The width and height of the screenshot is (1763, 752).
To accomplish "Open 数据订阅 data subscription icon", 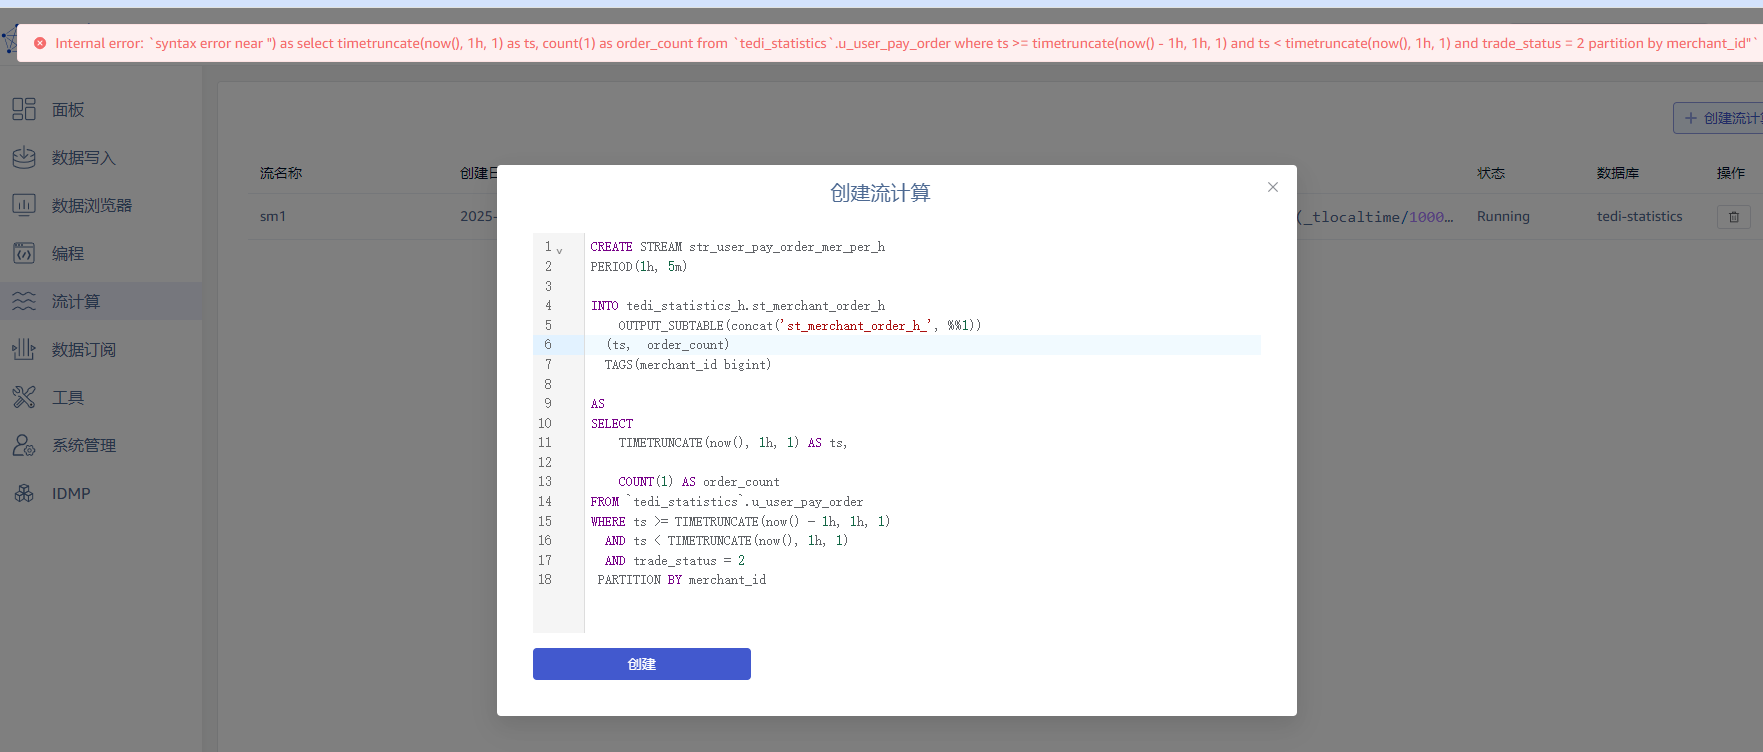I will [24, 349].
